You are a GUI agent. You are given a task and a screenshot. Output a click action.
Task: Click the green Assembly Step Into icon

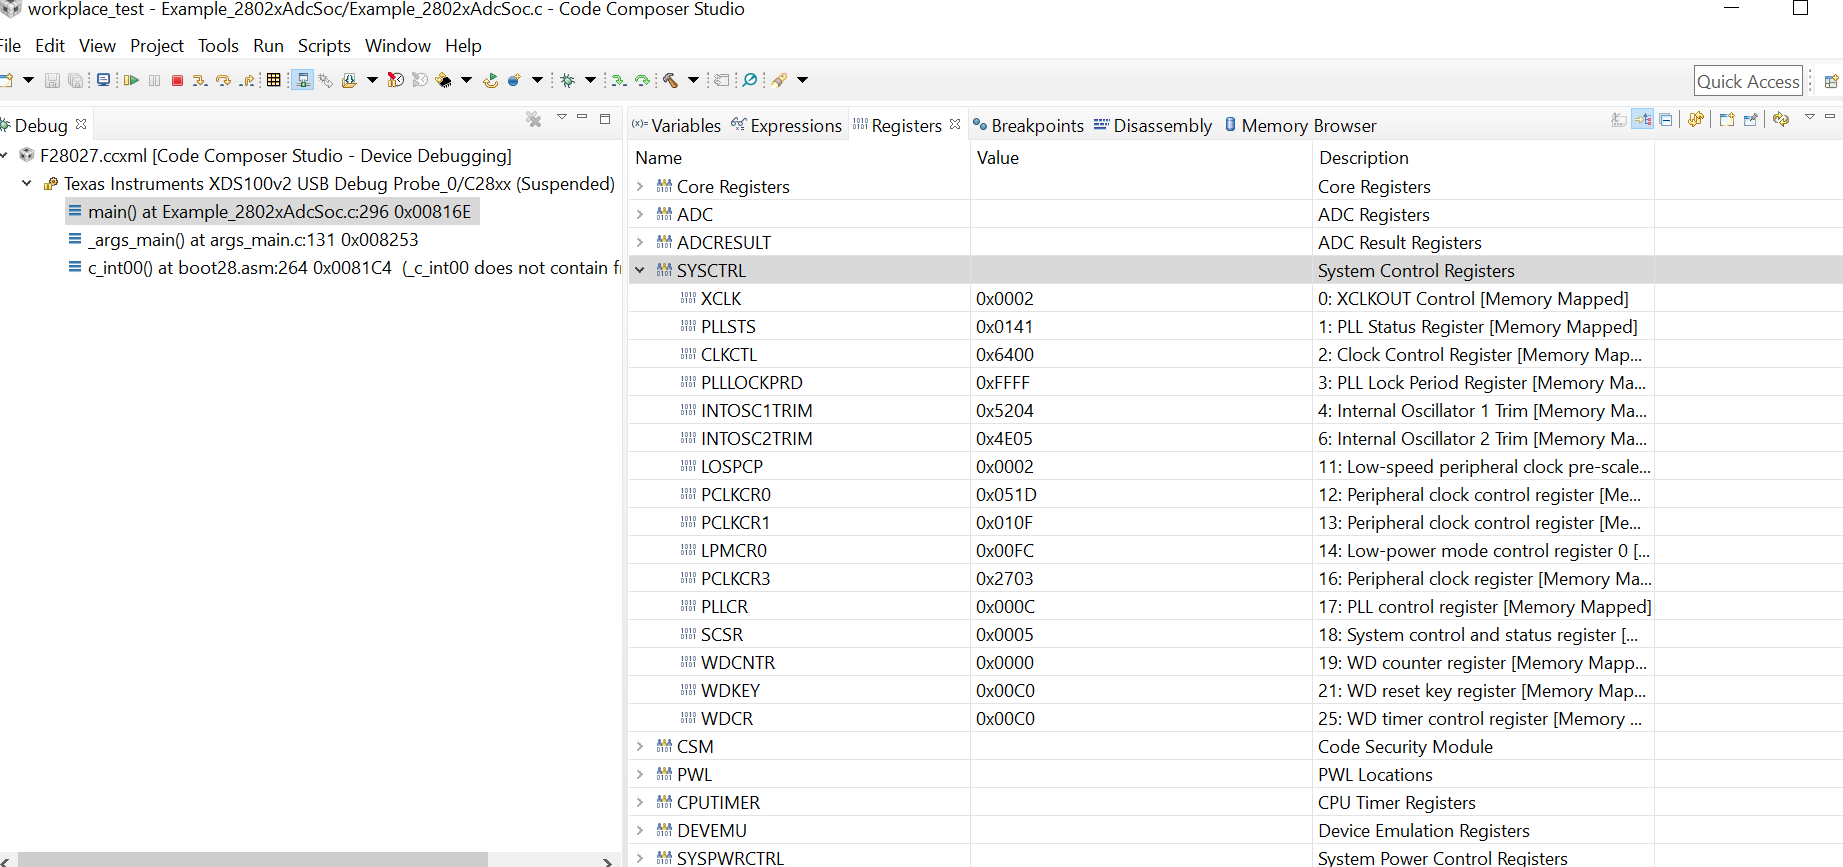(619, 80)
